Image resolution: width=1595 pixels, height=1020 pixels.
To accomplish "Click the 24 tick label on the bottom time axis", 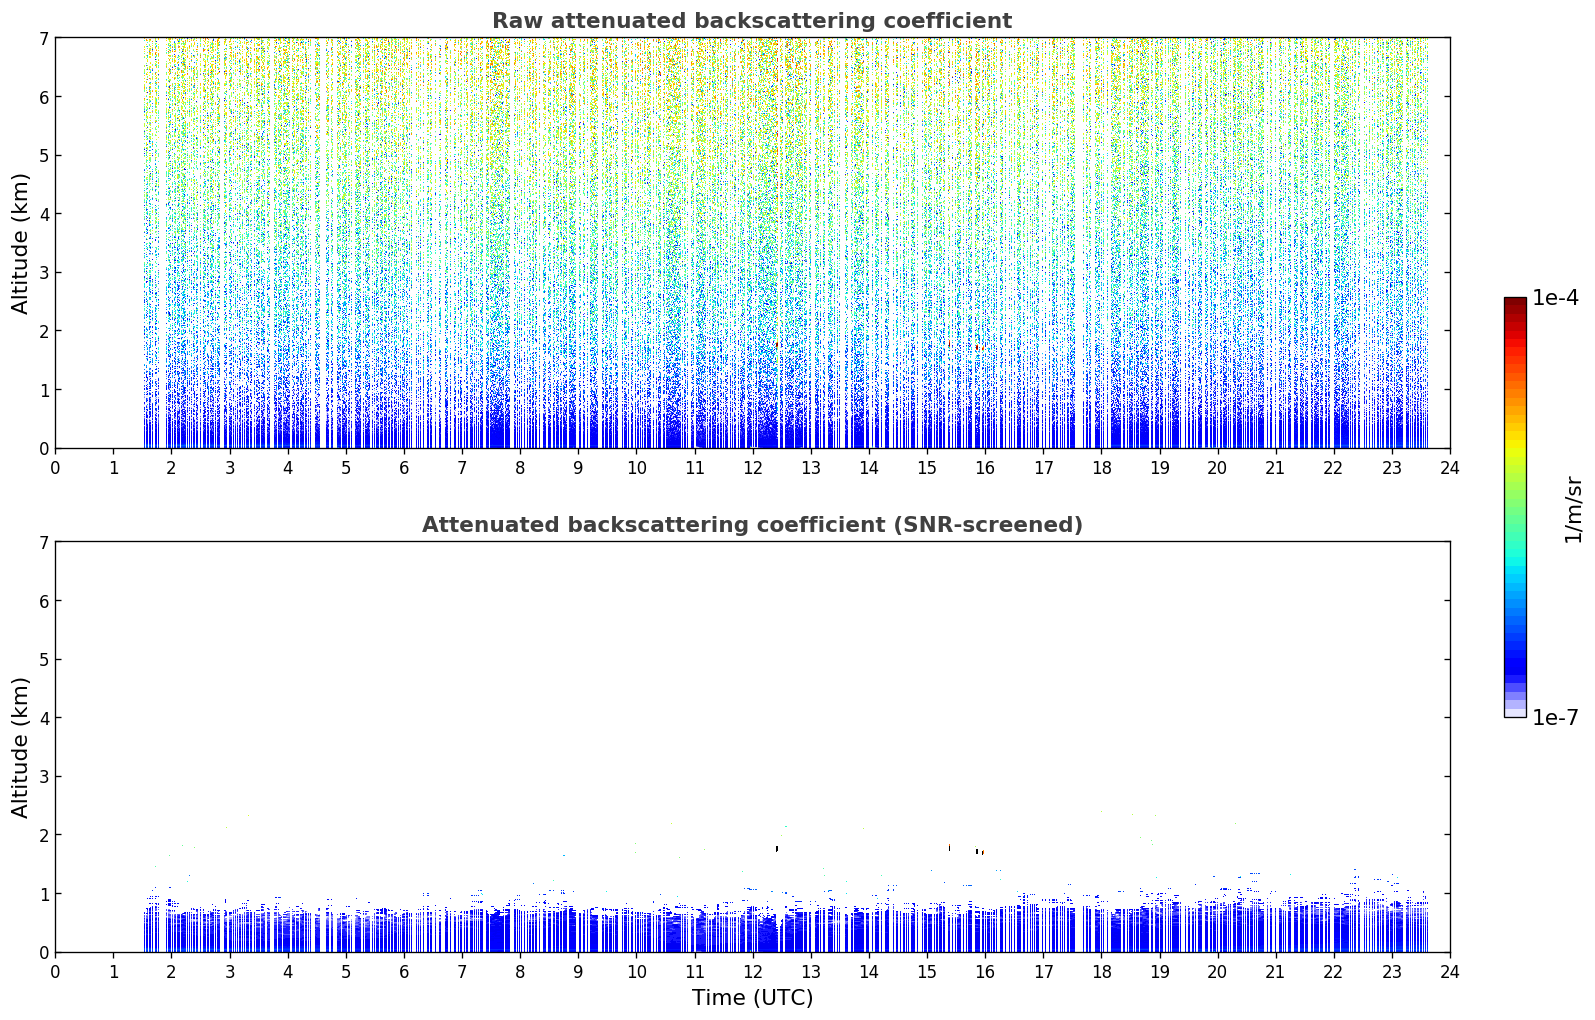I will pos(1449,971).
